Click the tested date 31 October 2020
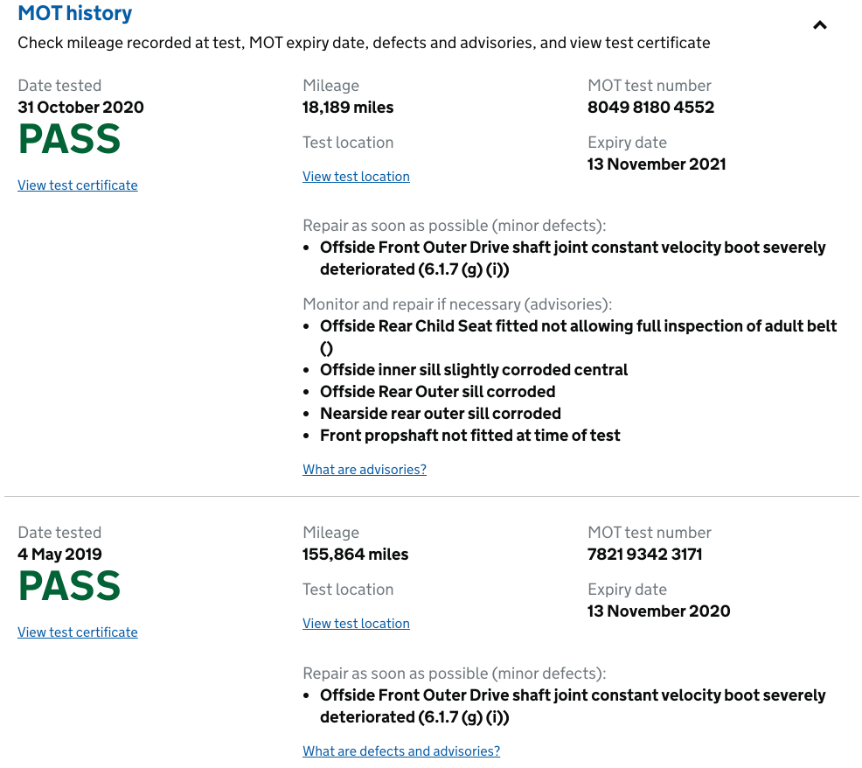 click(x=81, y=108)
